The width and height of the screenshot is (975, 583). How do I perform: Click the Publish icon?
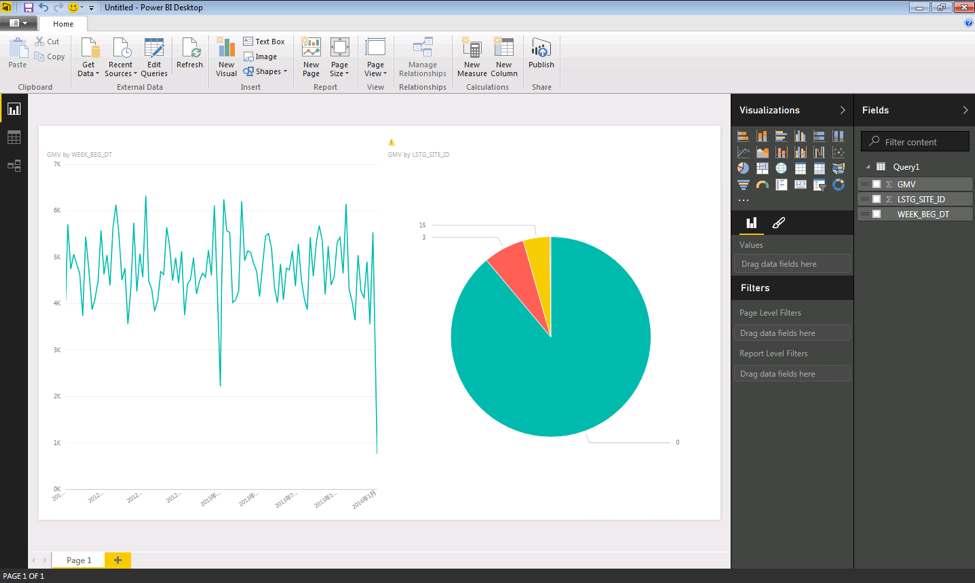pos(541,54)
